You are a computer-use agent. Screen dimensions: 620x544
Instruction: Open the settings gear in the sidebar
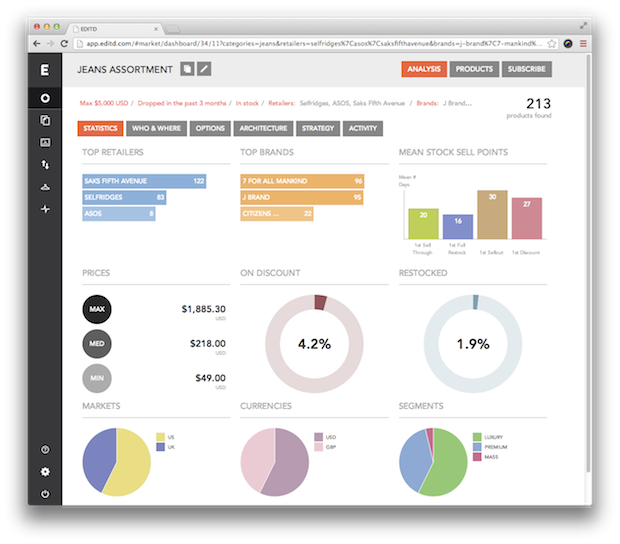pos(45,472)
